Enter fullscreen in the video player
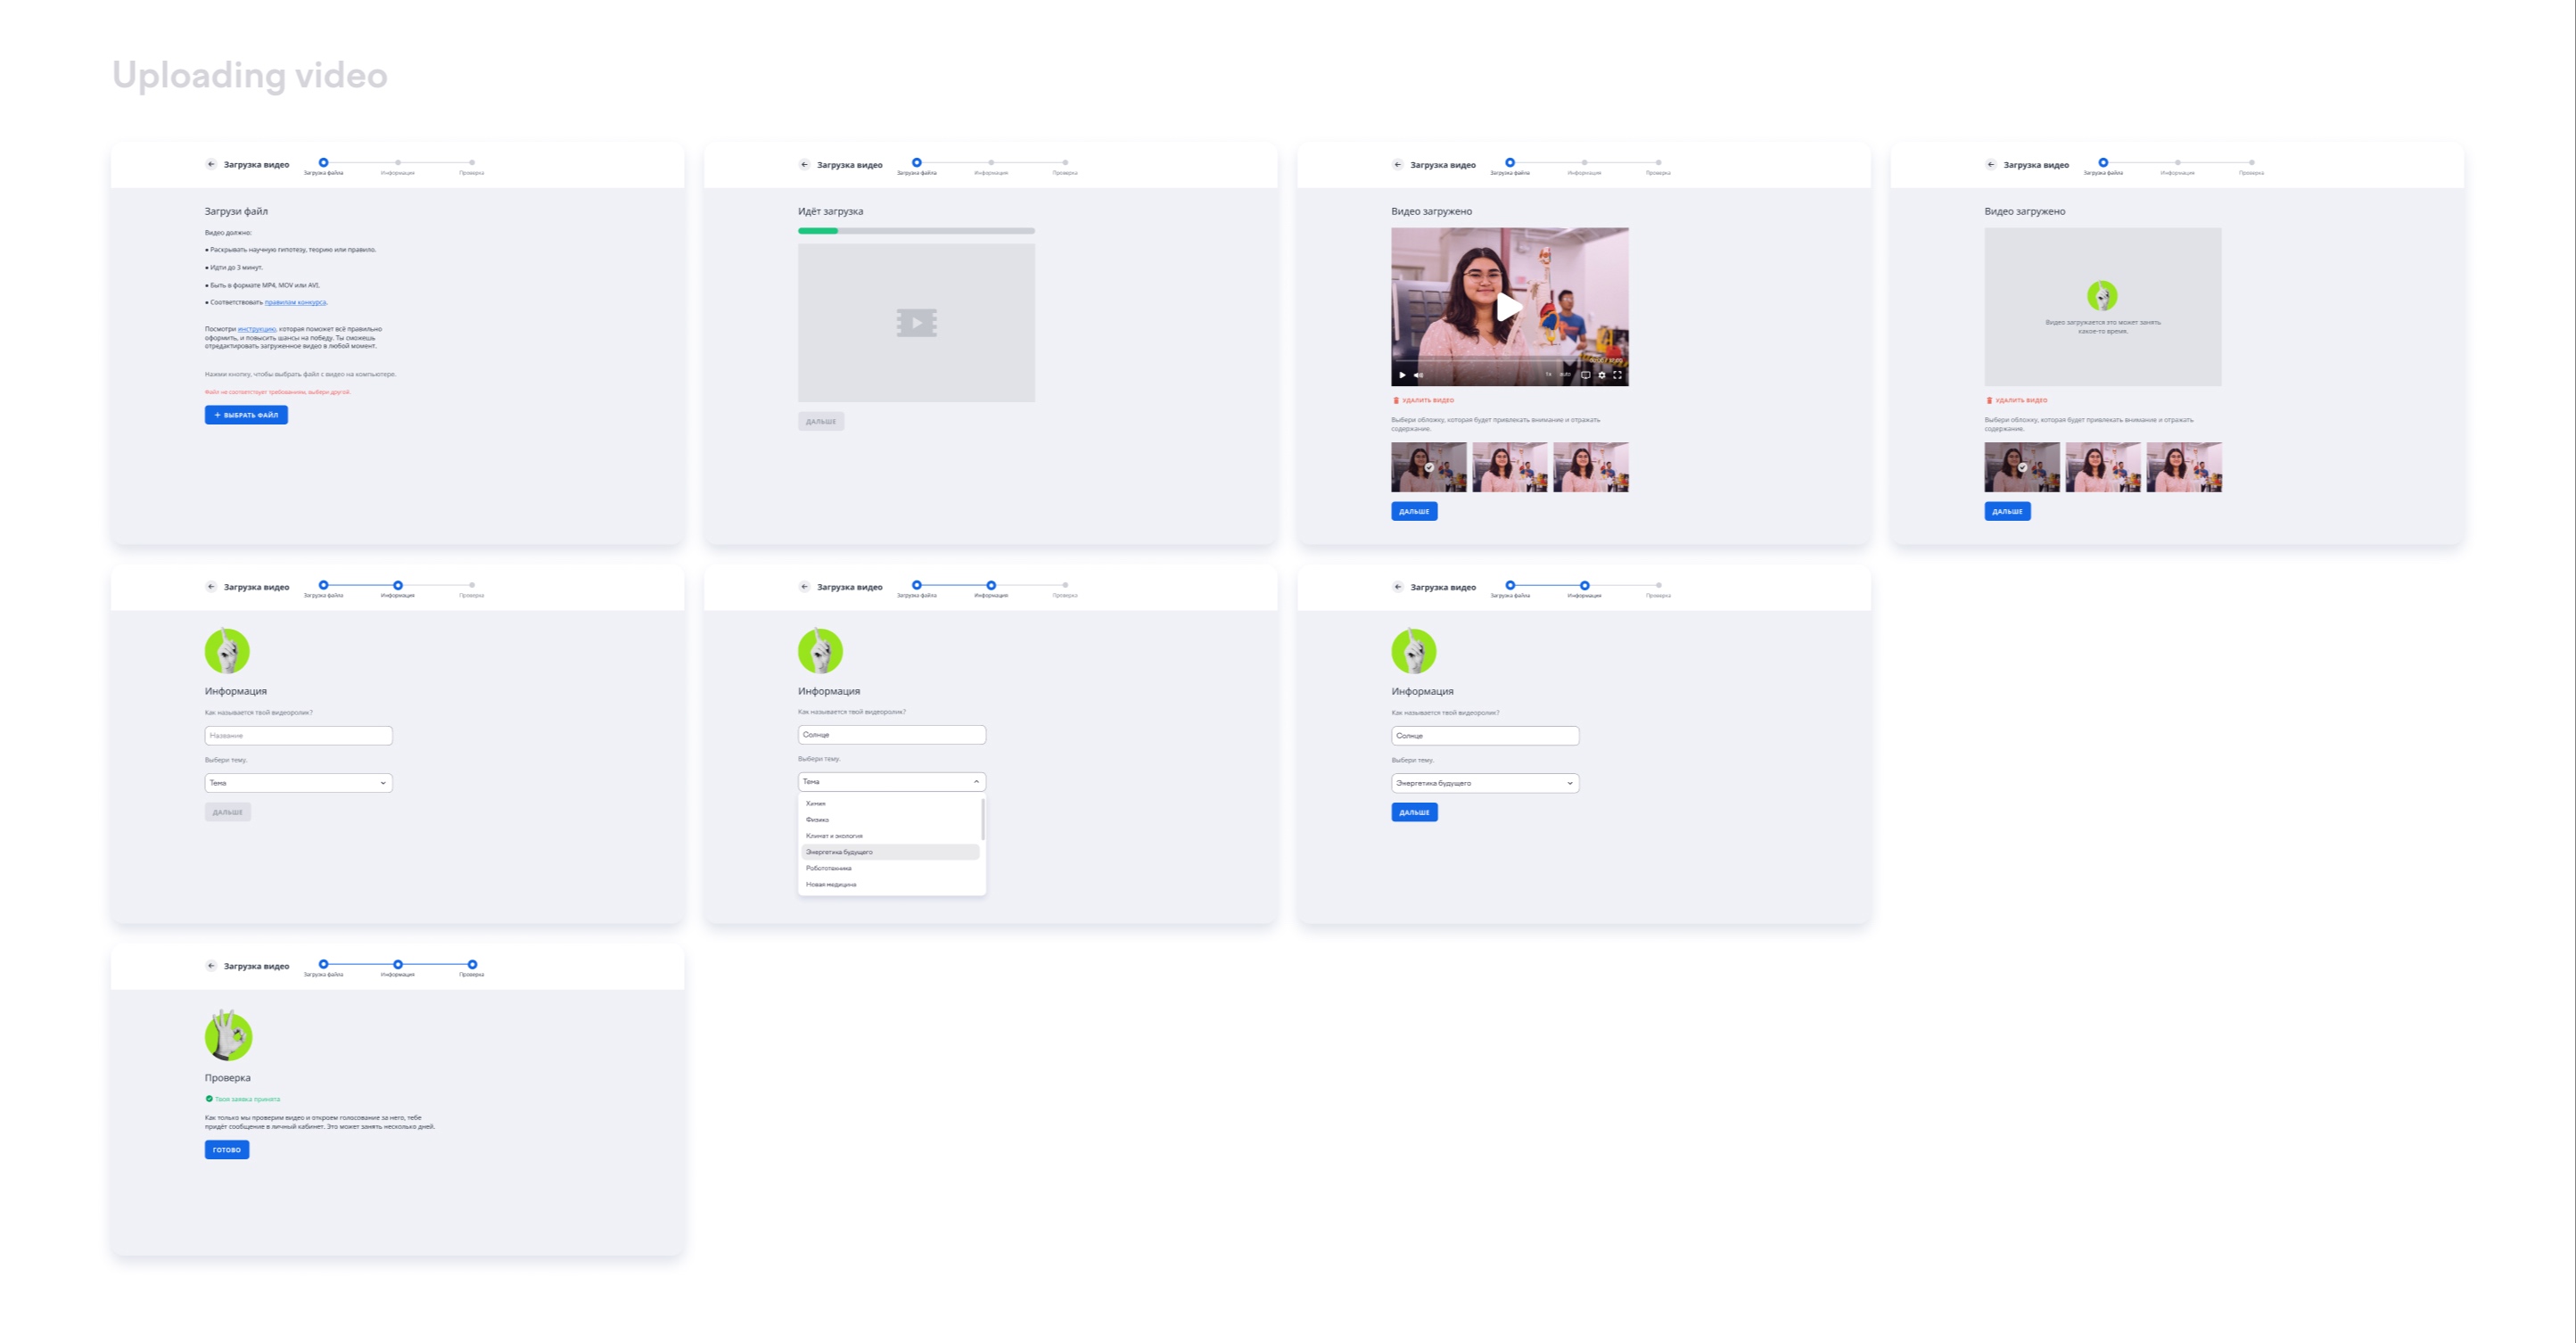This screenshot has width=2576, height=1343. 1617,375
